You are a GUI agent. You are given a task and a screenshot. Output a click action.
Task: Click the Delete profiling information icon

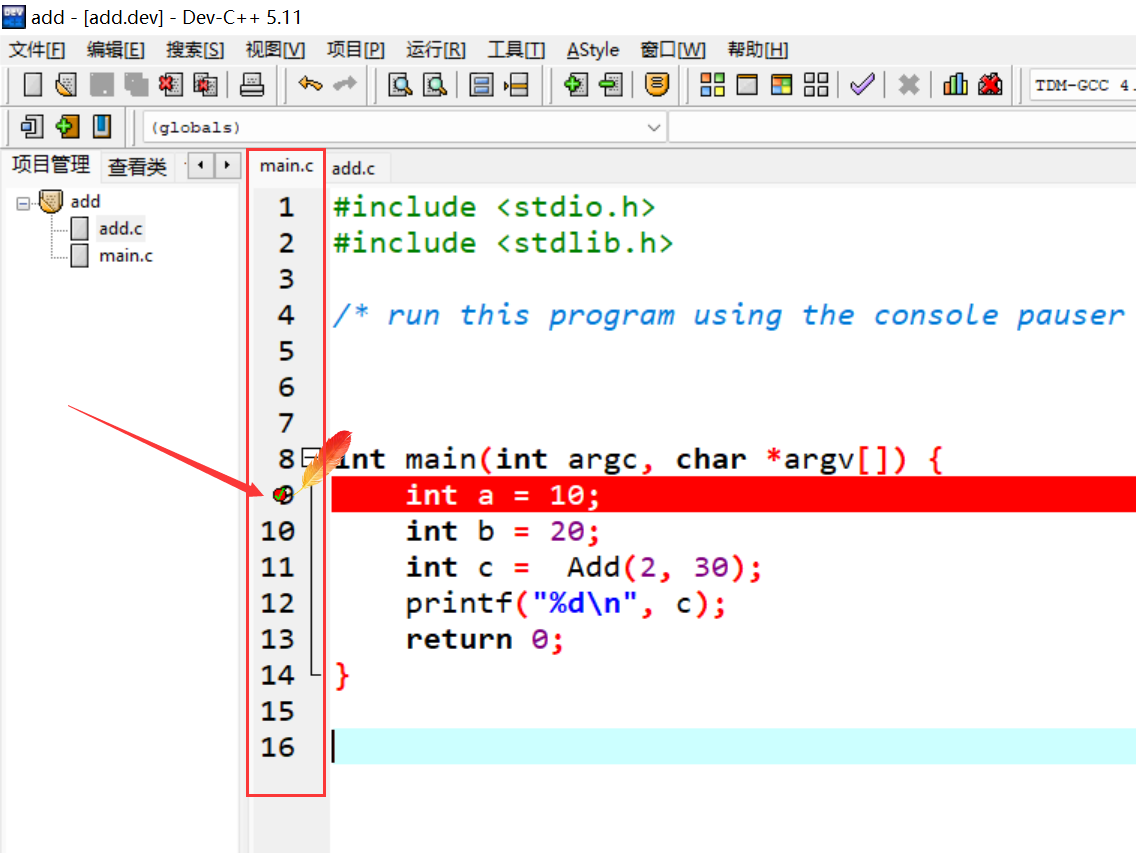990,85
